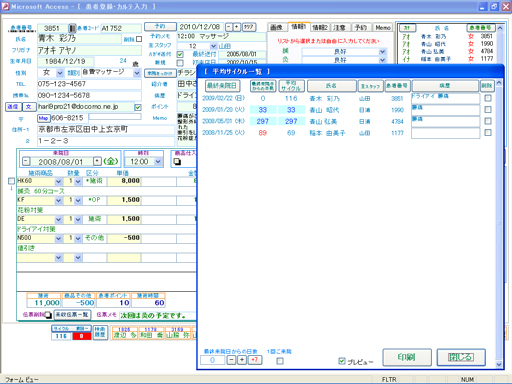Toggle the ハガキ送付 checkbox
The width and height of the screenshot is (512, 384).
coord(180,54)
